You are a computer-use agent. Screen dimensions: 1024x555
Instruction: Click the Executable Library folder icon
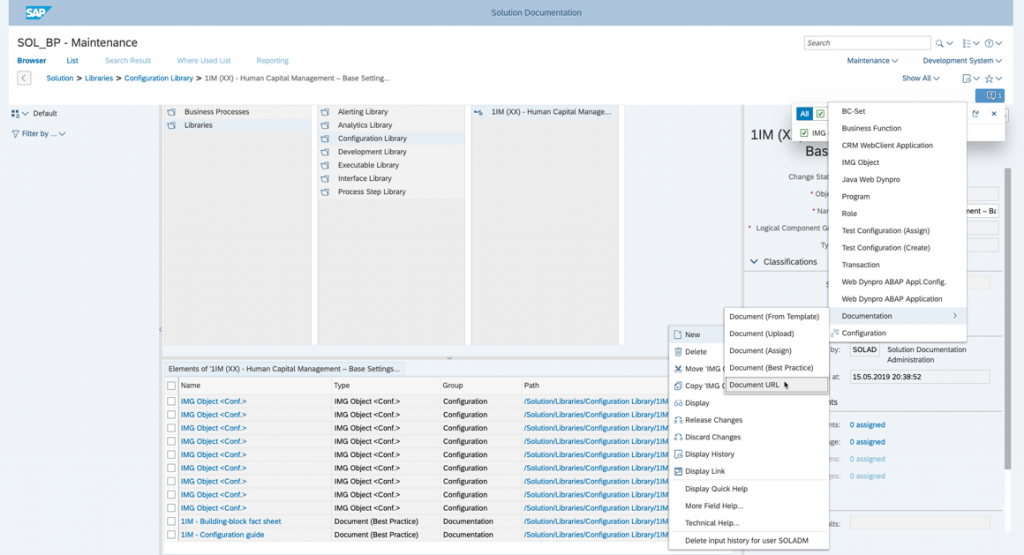click(325, 165)
